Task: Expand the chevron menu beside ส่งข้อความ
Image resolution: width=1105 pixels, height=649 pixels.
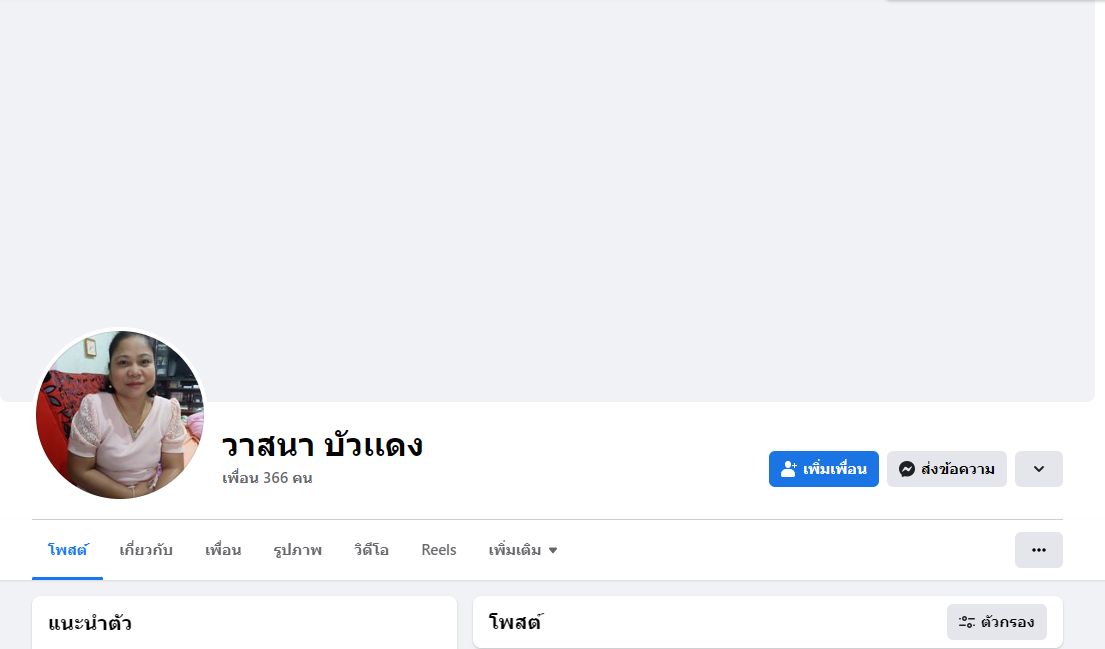Action: 1038,469
